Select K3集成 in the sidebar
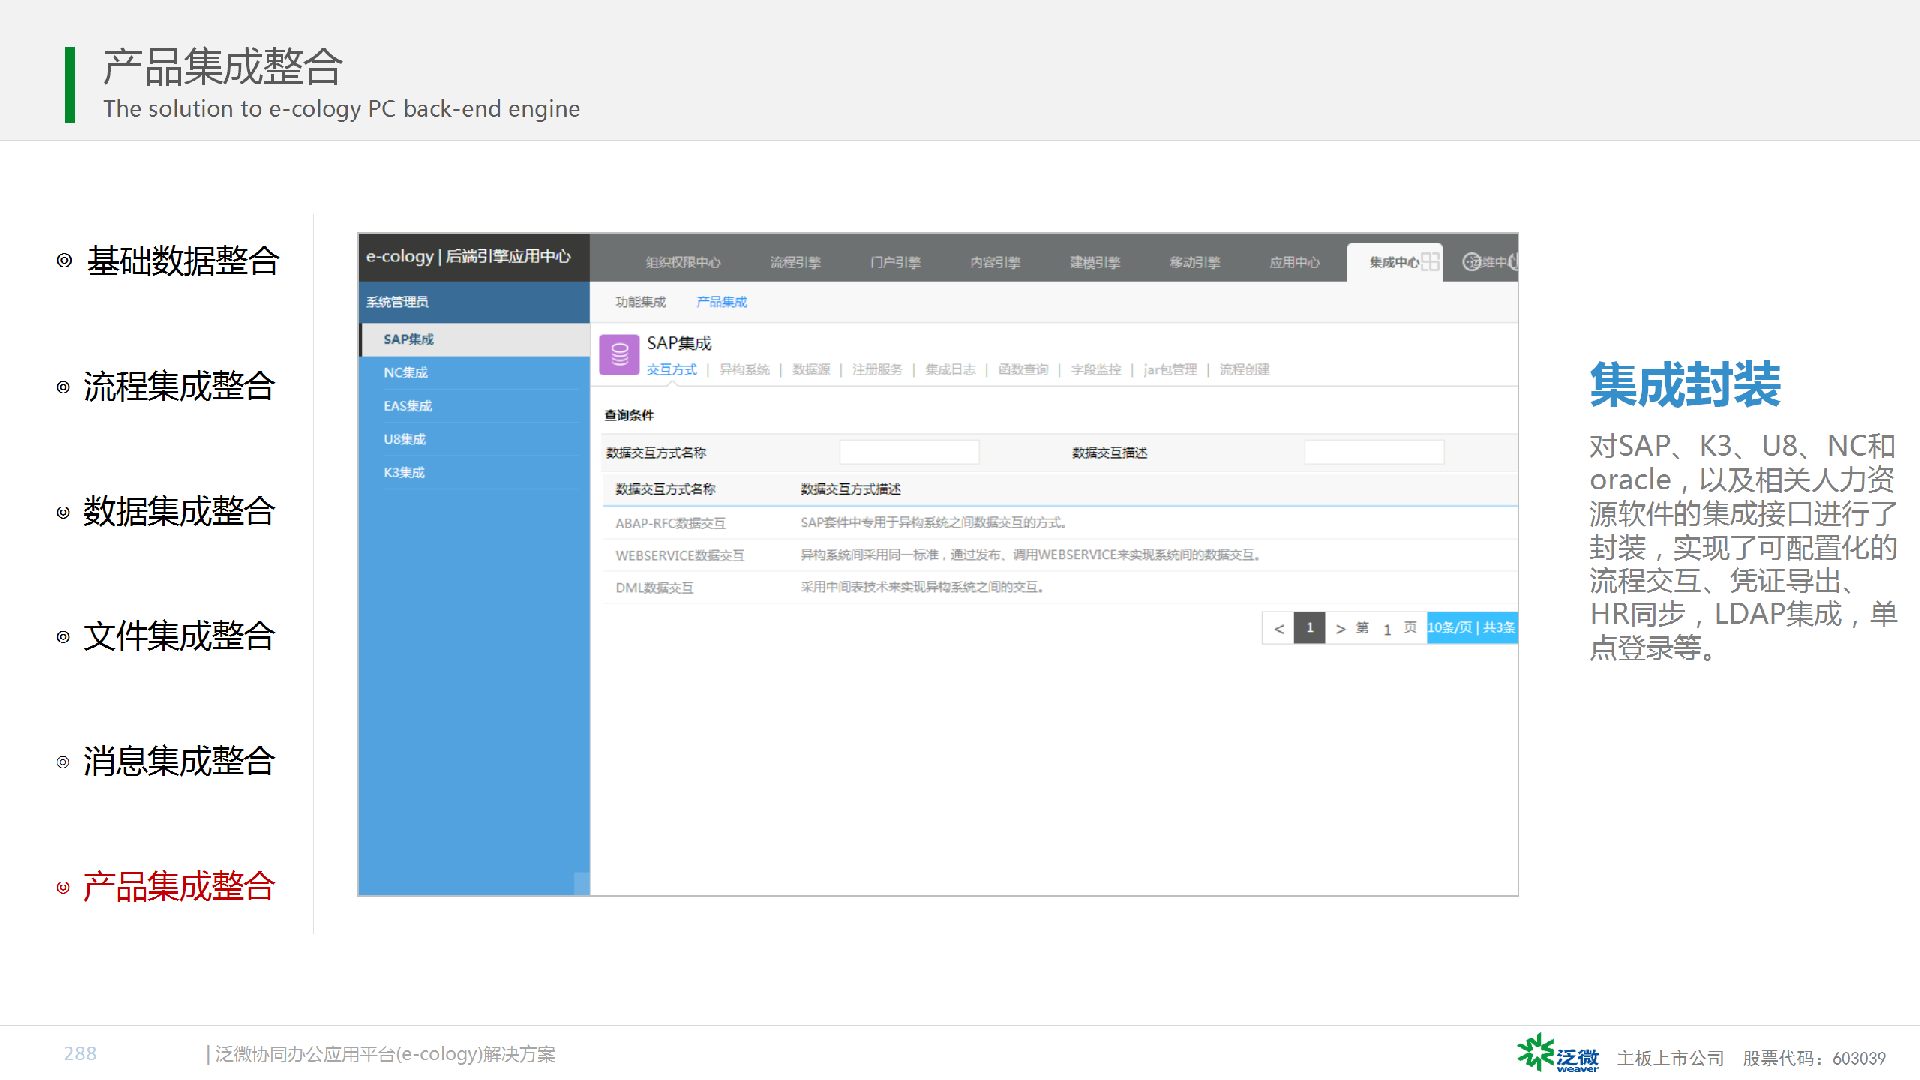This screenshot has width=1920, height=1080. 475,472
